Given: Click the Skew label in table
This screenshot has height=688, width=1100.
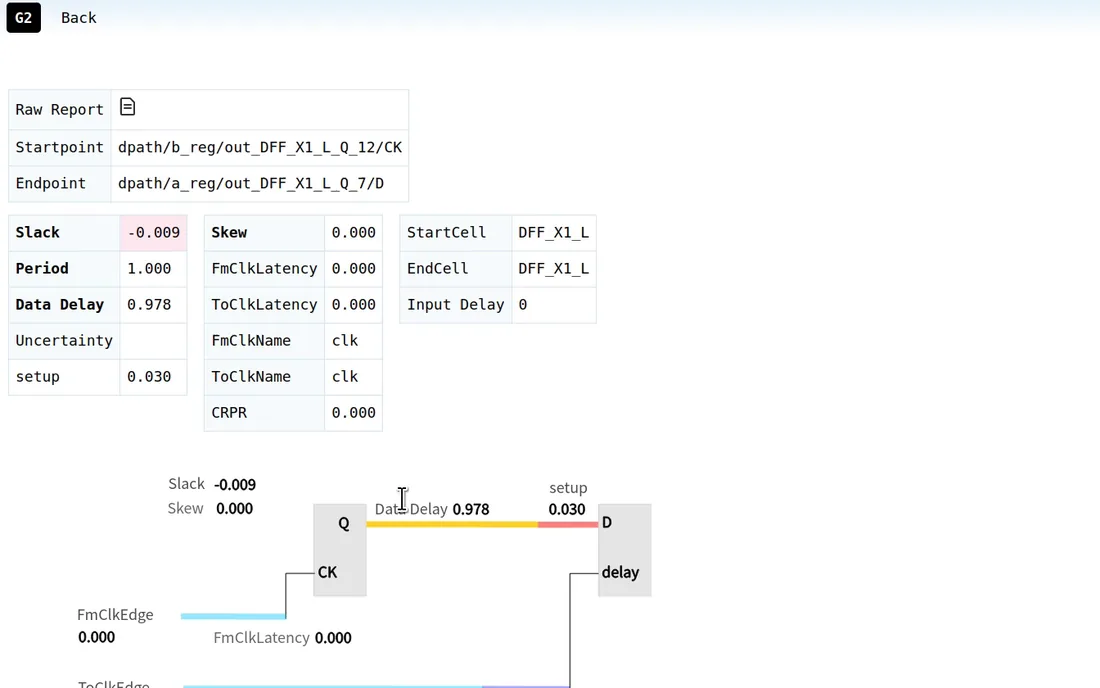Looking at the screenshot, I should click(x=264, y=233).
